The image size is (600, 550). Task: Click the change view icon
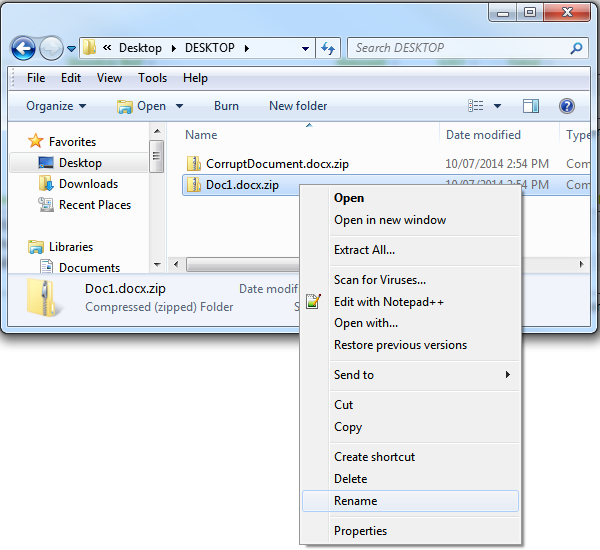tap(476, 106)
